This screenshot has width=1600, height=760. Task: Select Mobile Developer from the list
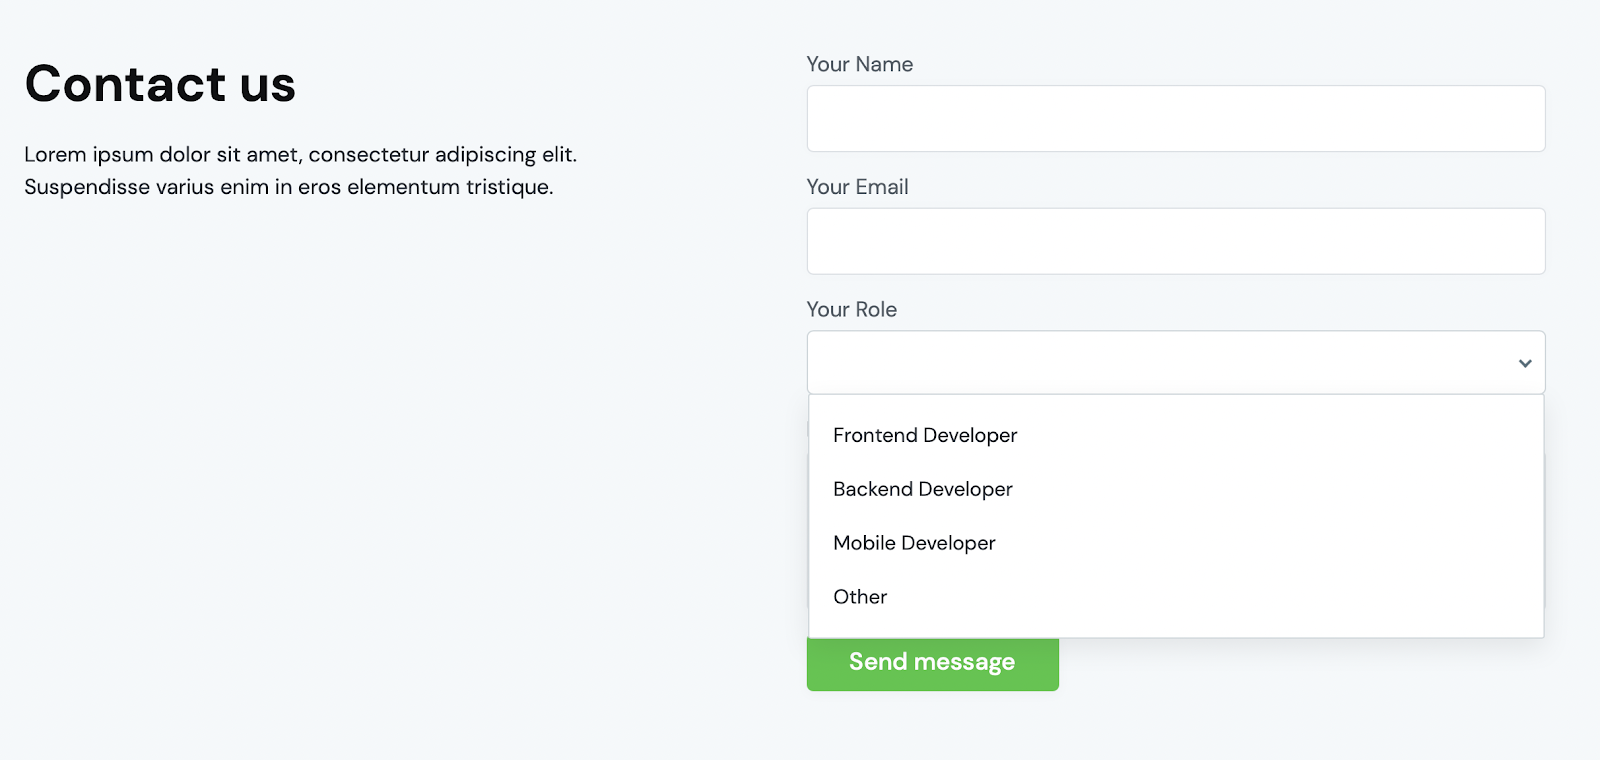pyautogui.click(x=913, y=543)
